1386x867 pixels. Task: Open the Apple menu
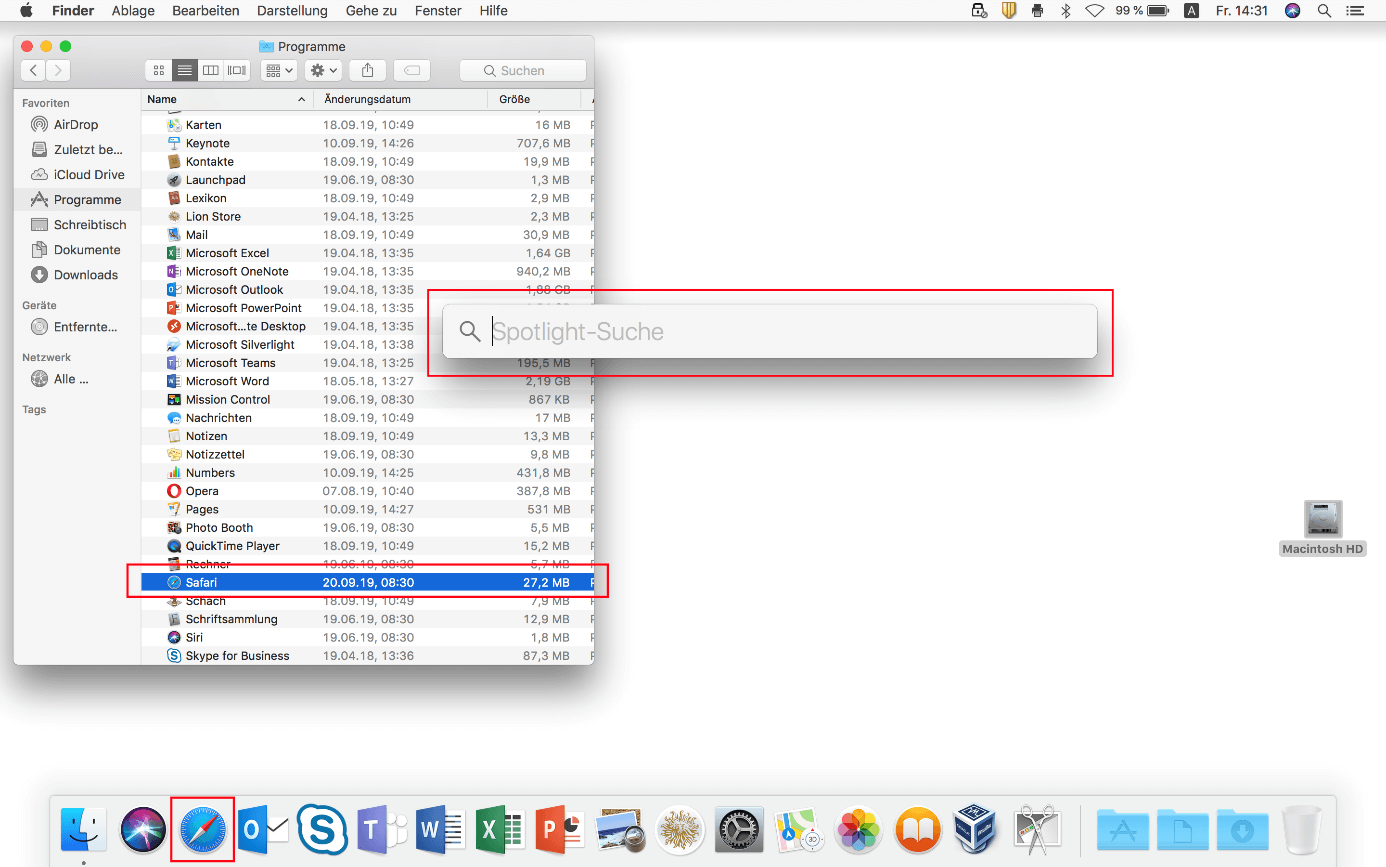click(x=27, y=11)
